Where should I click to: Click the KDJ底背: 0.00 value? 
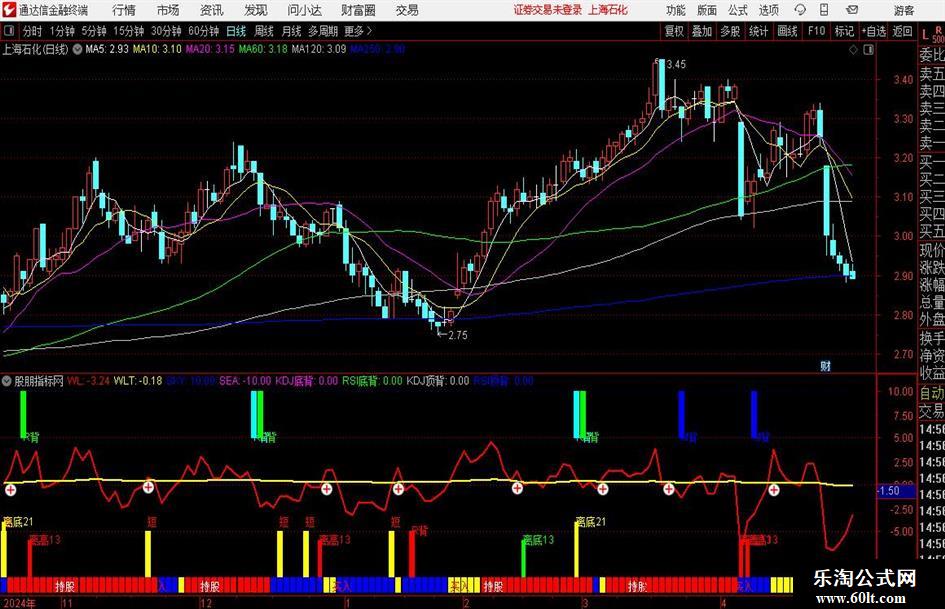307,380
